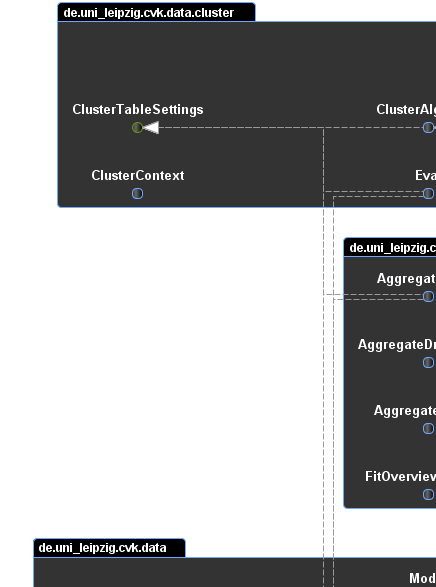This screenshot has height=587, width=436.
Task: Select the partially visible de.uni_leipzig.c... package tab
Action: pos(390,247)
